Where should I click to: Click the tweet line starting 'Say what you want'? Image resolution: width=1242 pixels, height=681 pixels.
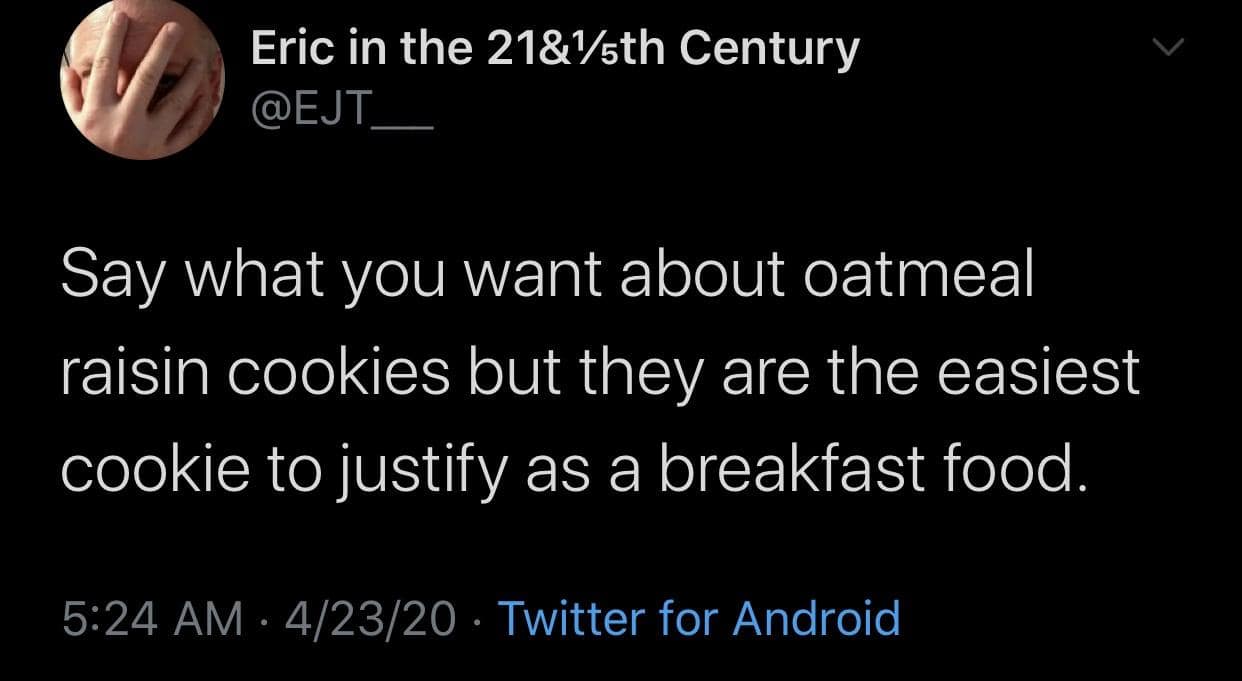tap(546, 276)
